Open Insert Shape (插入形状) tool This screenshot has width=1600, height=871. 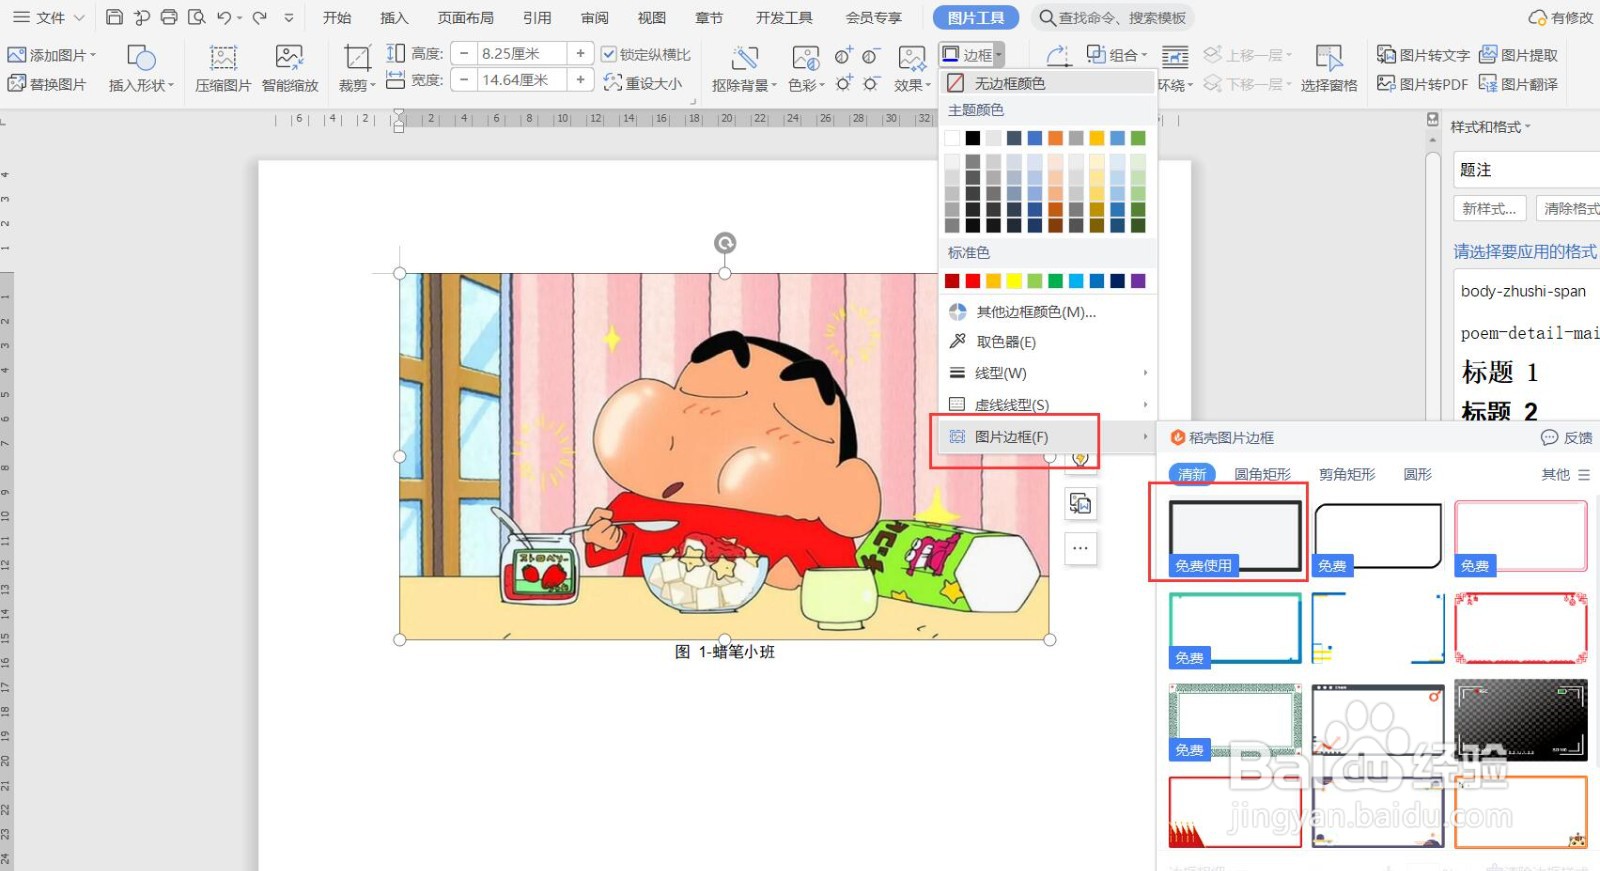point(141,68)
